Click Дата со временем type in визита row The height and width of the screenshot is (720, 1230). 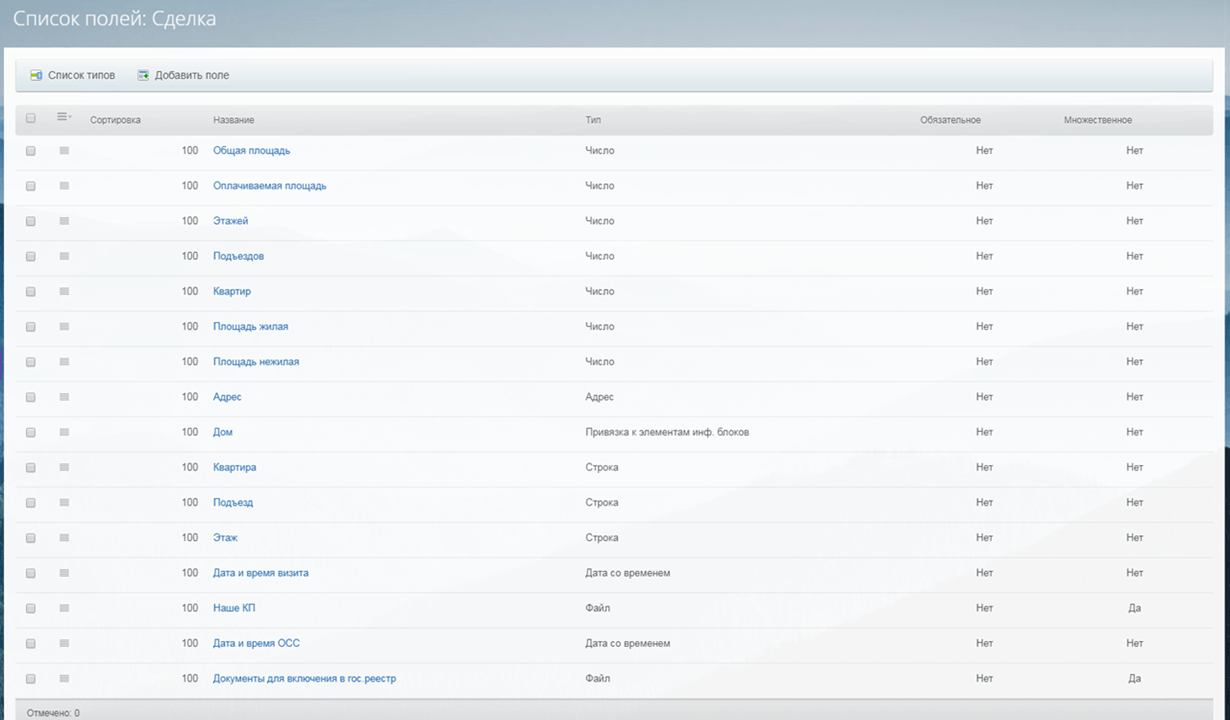pyautogui.click(x=628, y=572)
